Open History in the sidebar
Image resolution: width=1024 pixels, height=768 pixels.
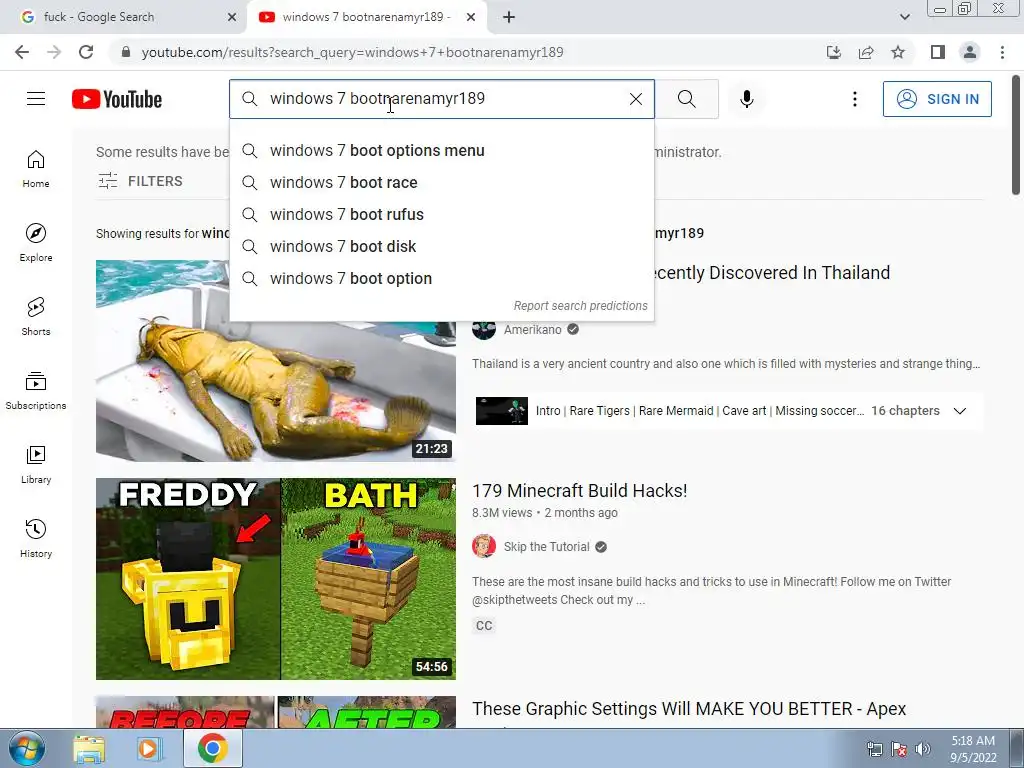(x=36, y=538)
